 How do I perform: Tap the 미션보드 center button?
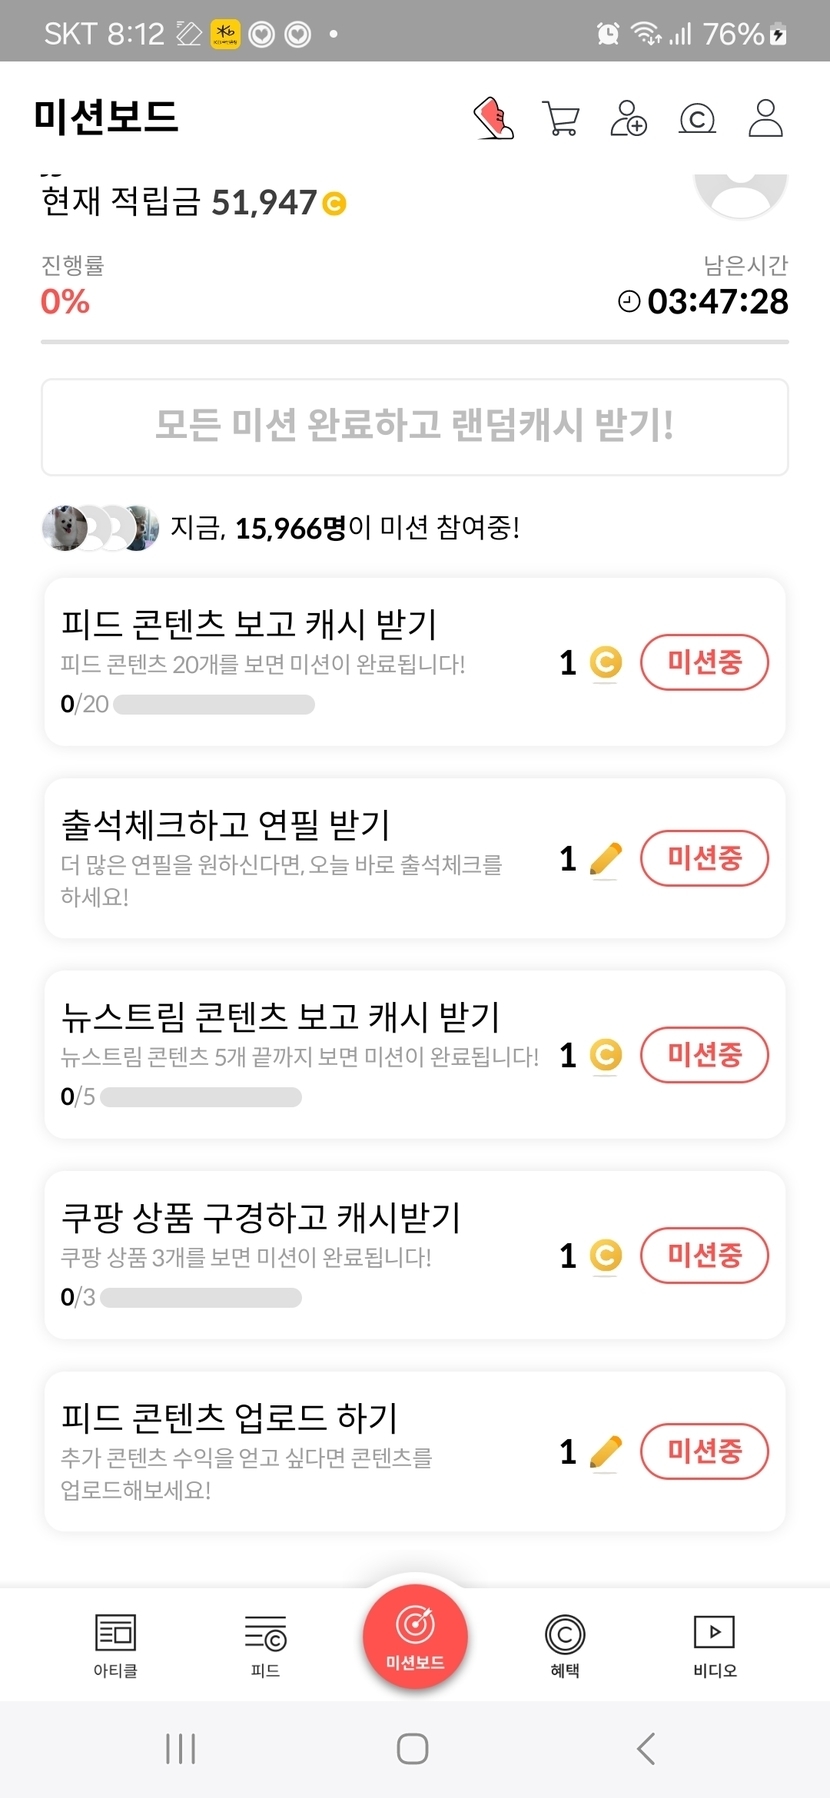415,1637
